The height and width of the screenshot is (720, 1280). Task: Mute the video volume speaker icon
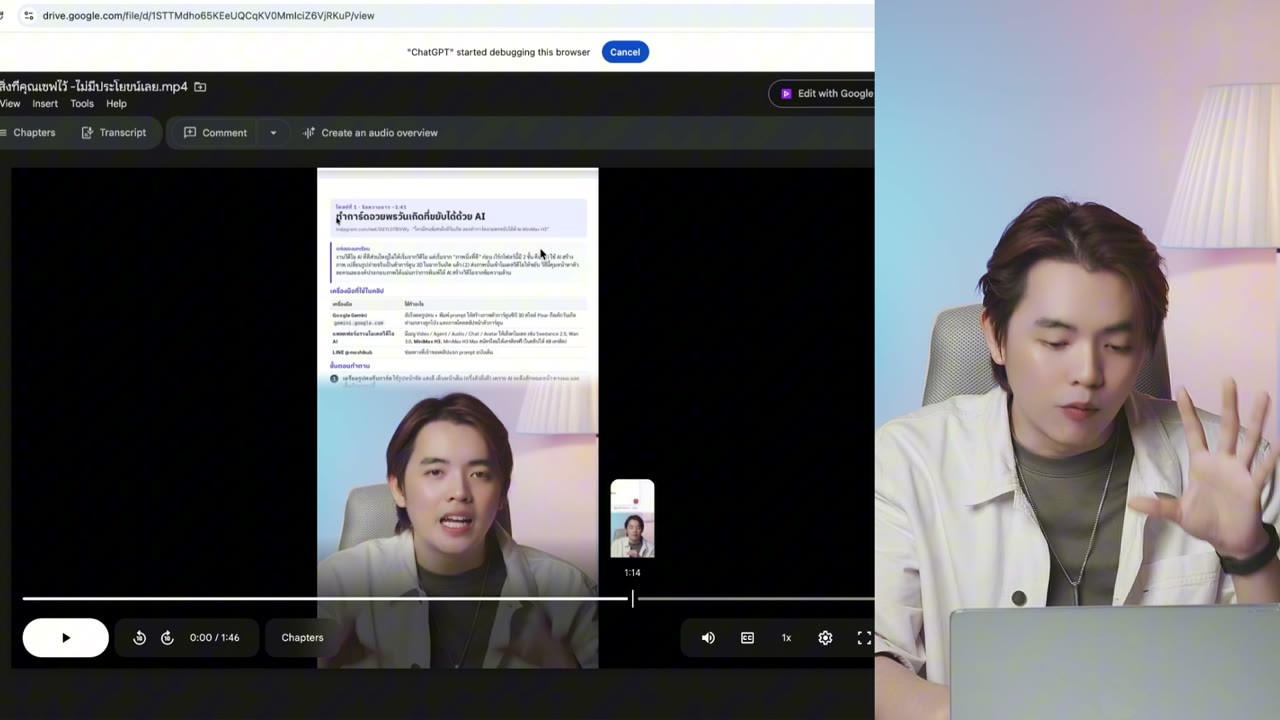point(708,638)
